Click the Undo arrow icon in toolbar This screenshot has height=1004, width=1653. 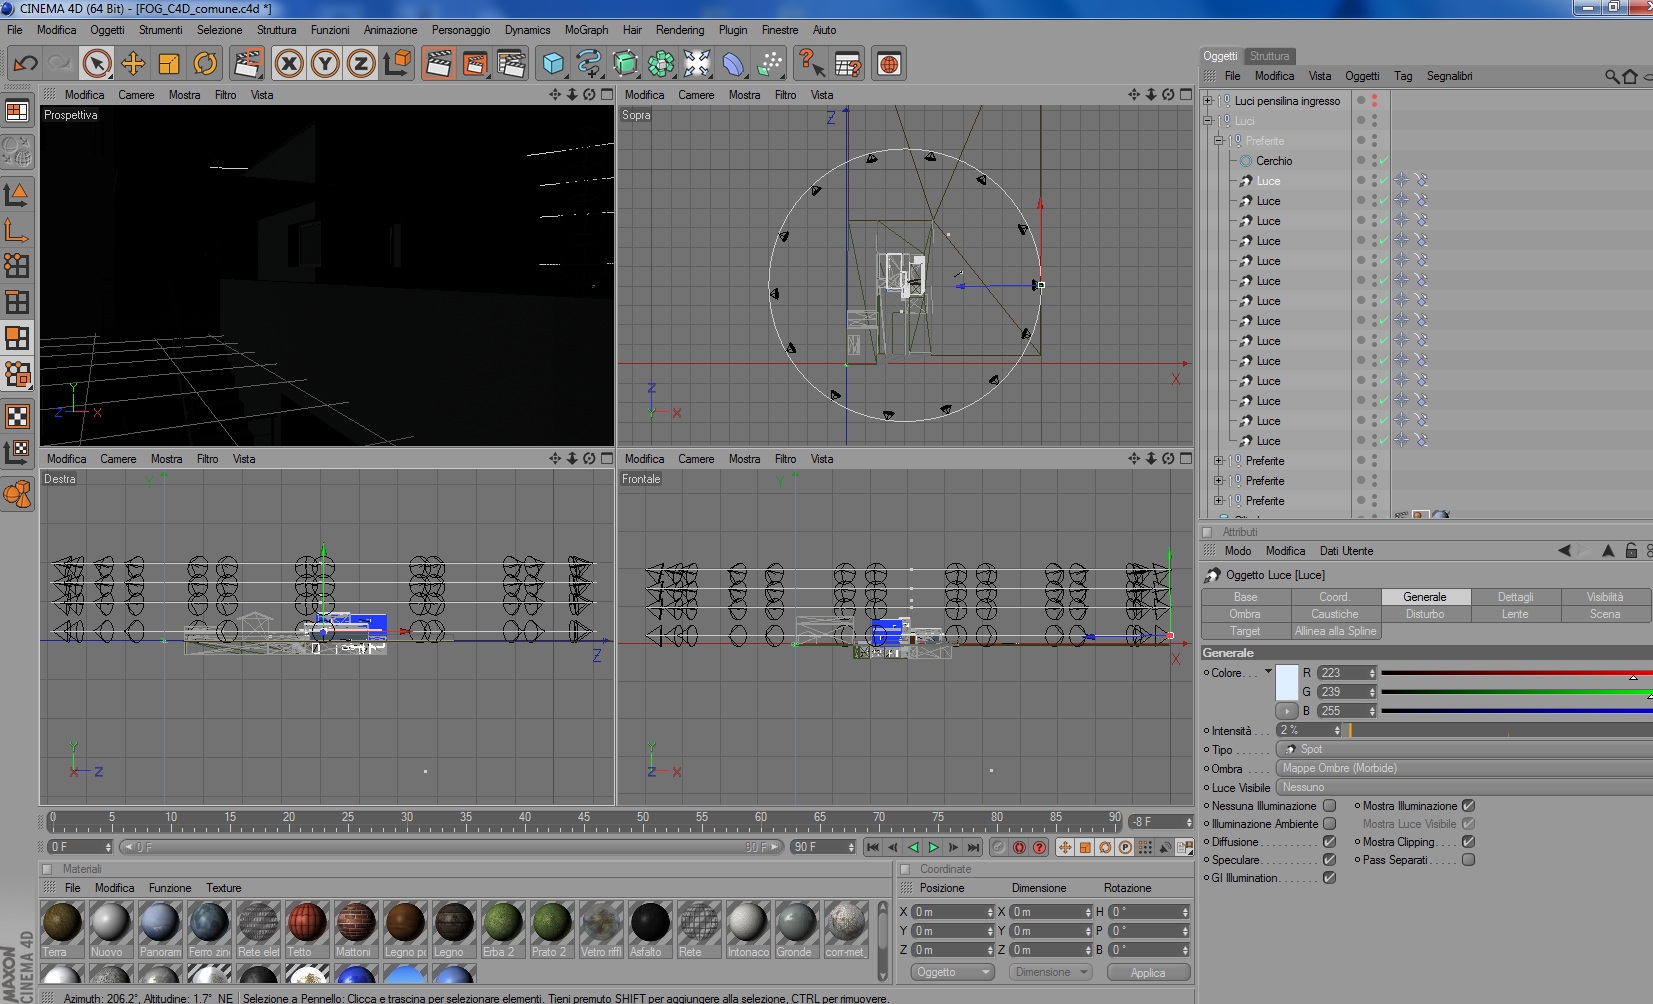point(25,64)
